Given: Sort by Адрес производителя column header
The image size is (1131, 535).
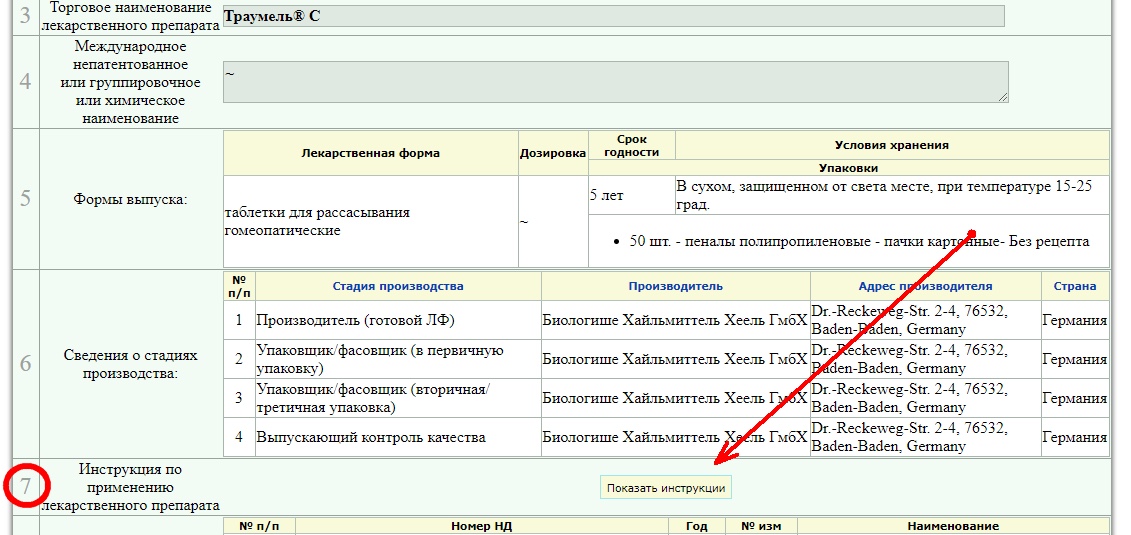Looking at the screenshot, I should [925, 286].
